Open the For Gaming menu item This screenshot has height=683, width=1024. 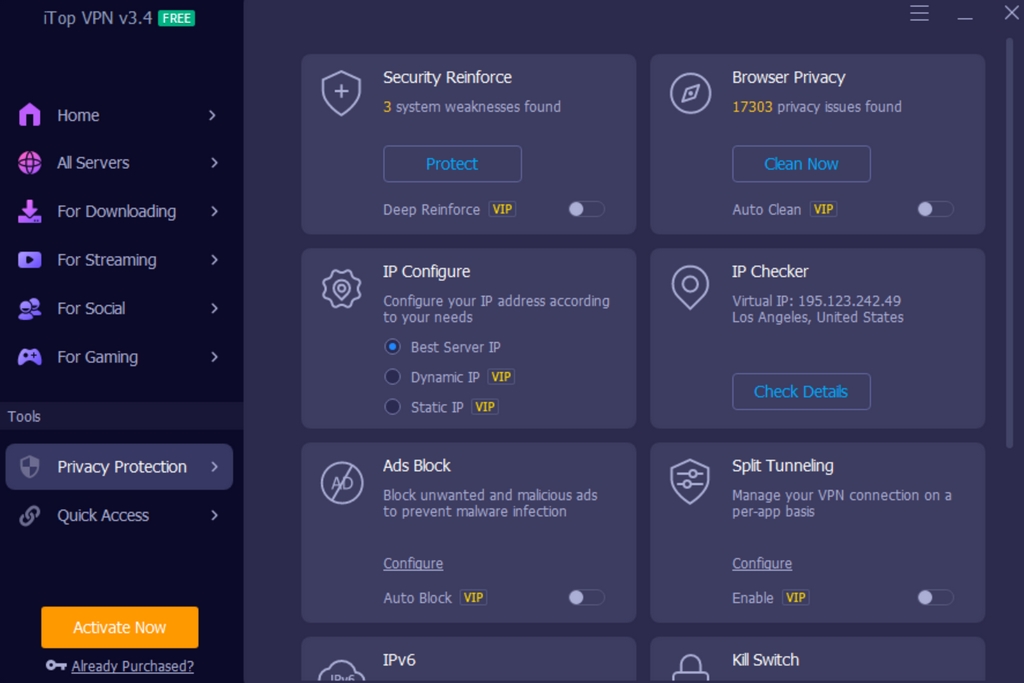click(119, 357)
